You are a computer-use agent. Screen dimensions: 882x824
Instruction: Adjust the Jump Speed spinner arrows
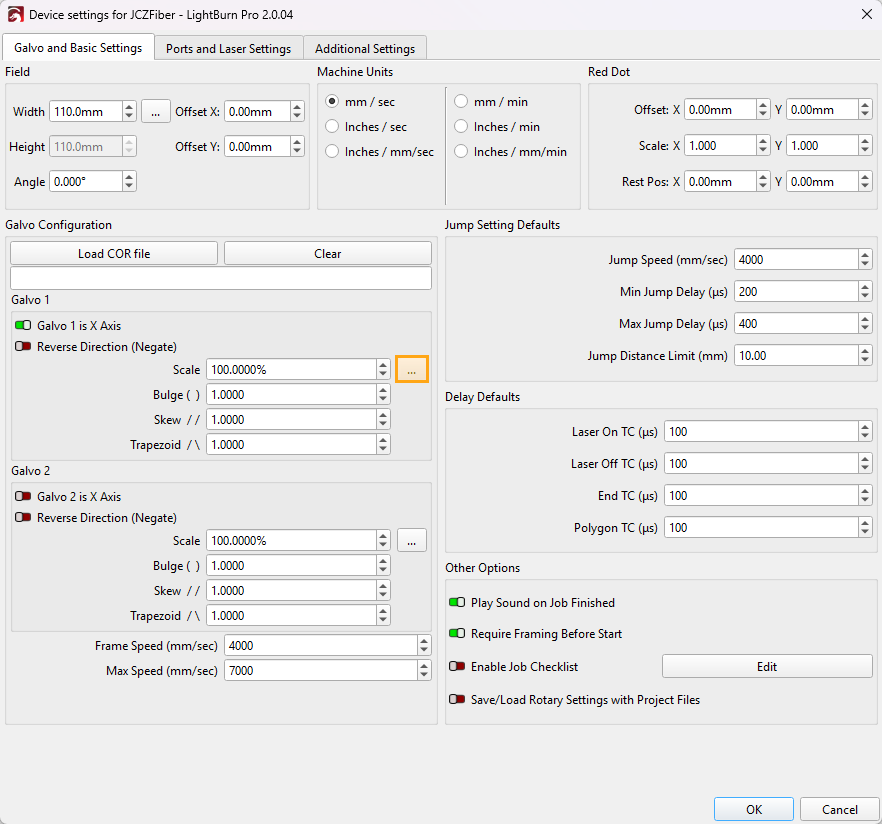pos(864,260)
